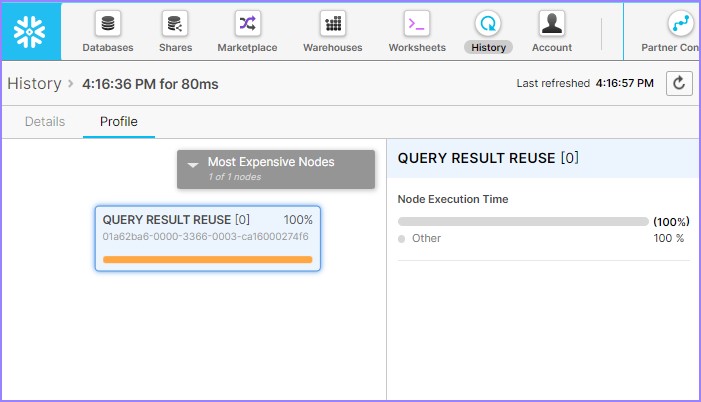
Task: Switch to the Details tab
Action: [x=45, y=122]
